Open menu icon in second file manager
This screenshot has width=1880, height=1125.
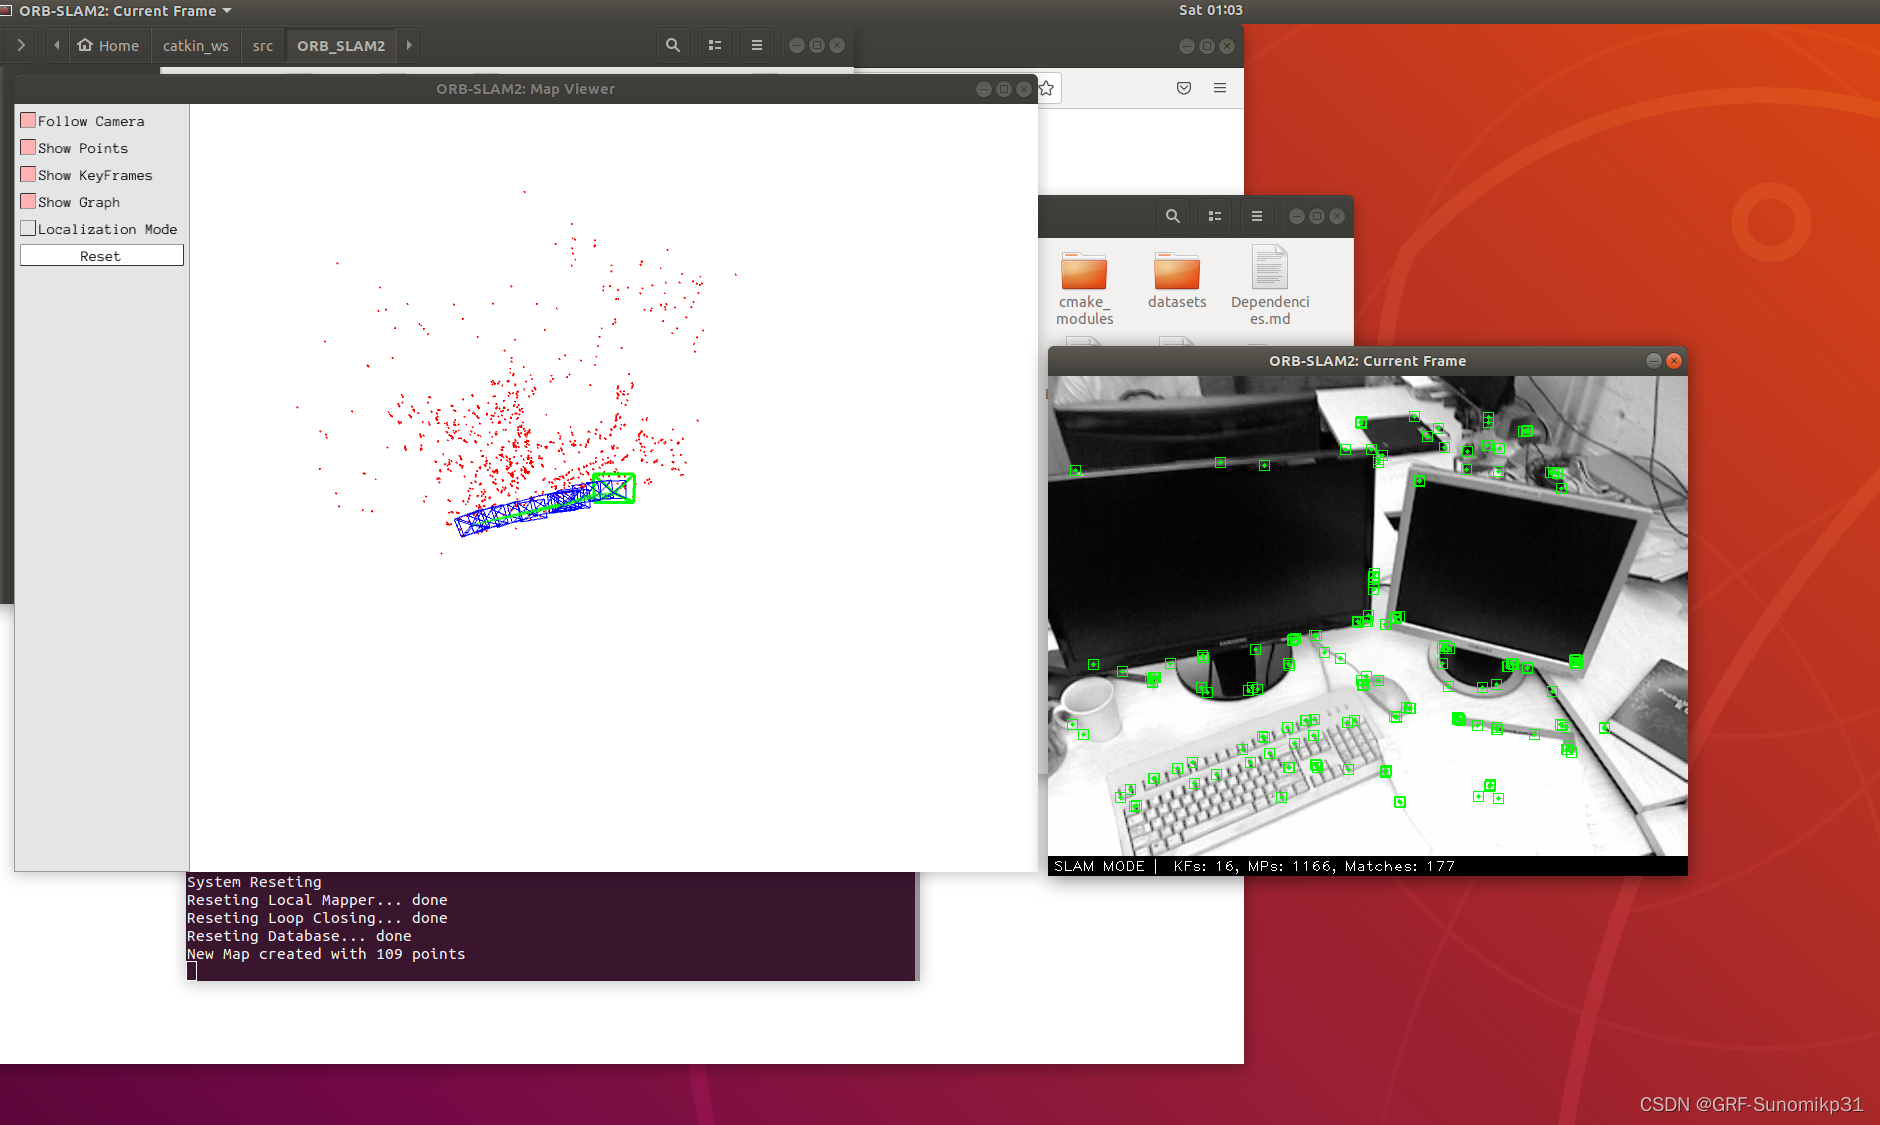tap(1257, 216)
